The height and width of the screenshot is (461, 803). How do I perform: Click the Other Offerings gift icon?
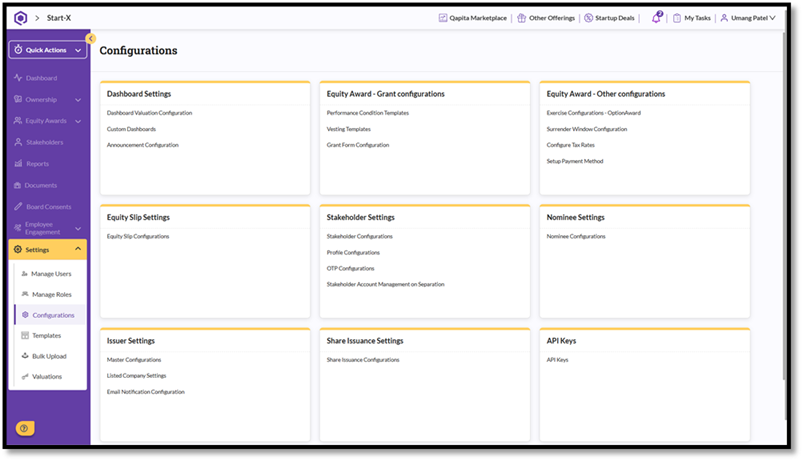(521, 18)
